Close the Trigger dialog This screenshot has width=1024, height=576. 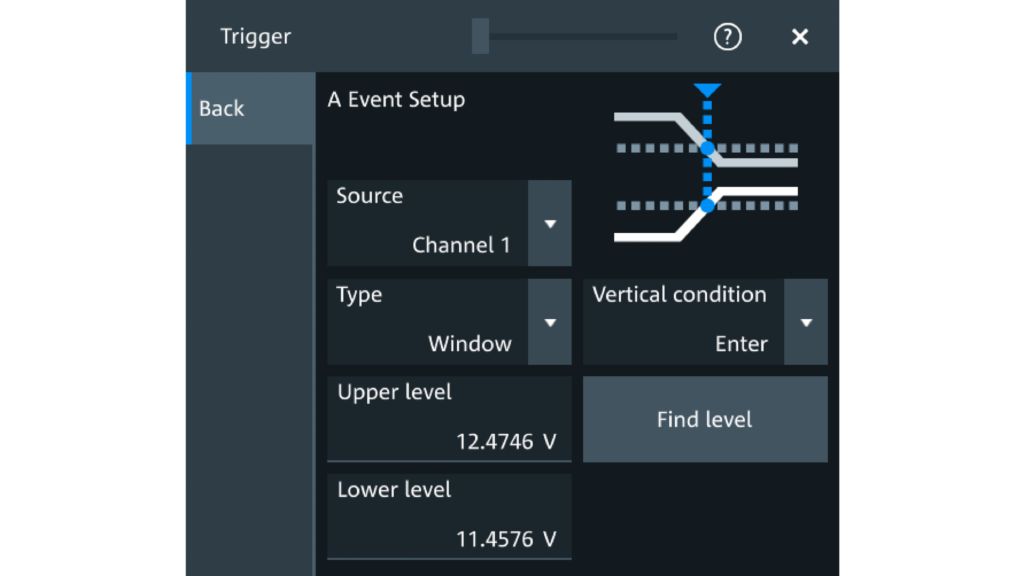(x=799, y=37)
